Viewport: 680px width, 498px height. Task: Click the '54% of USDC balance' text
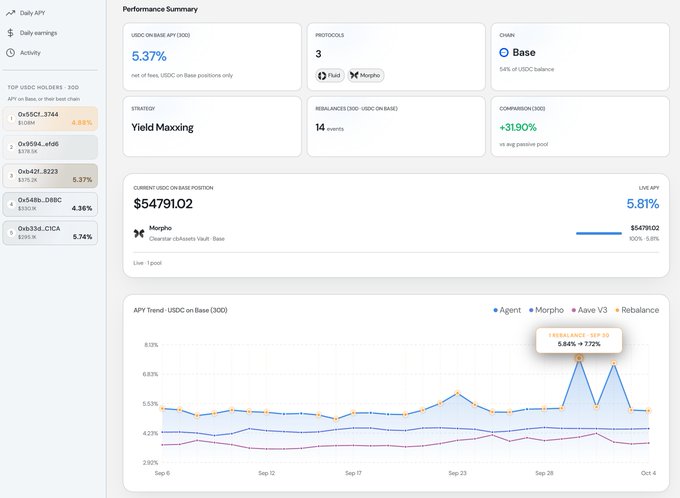point(526,69)
